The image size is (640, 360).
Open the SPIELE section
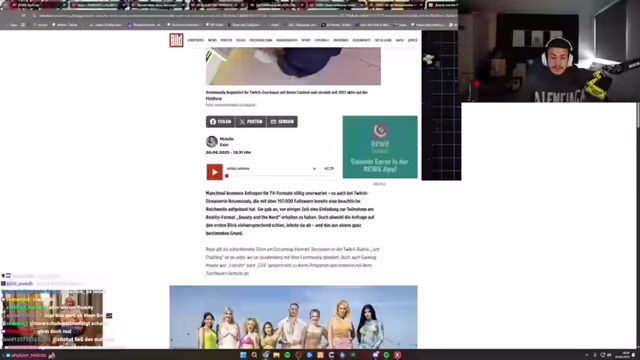412,40
